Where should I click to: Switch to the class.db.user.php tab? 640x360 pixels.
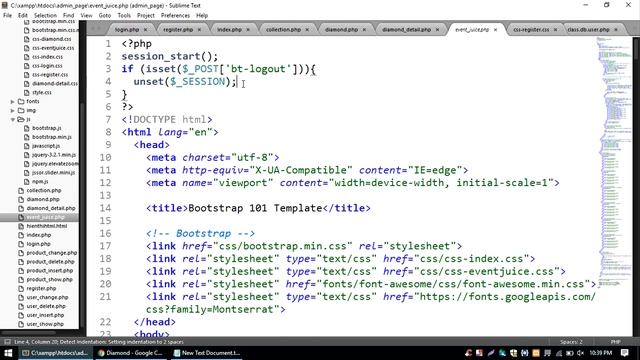coord(588,29)
